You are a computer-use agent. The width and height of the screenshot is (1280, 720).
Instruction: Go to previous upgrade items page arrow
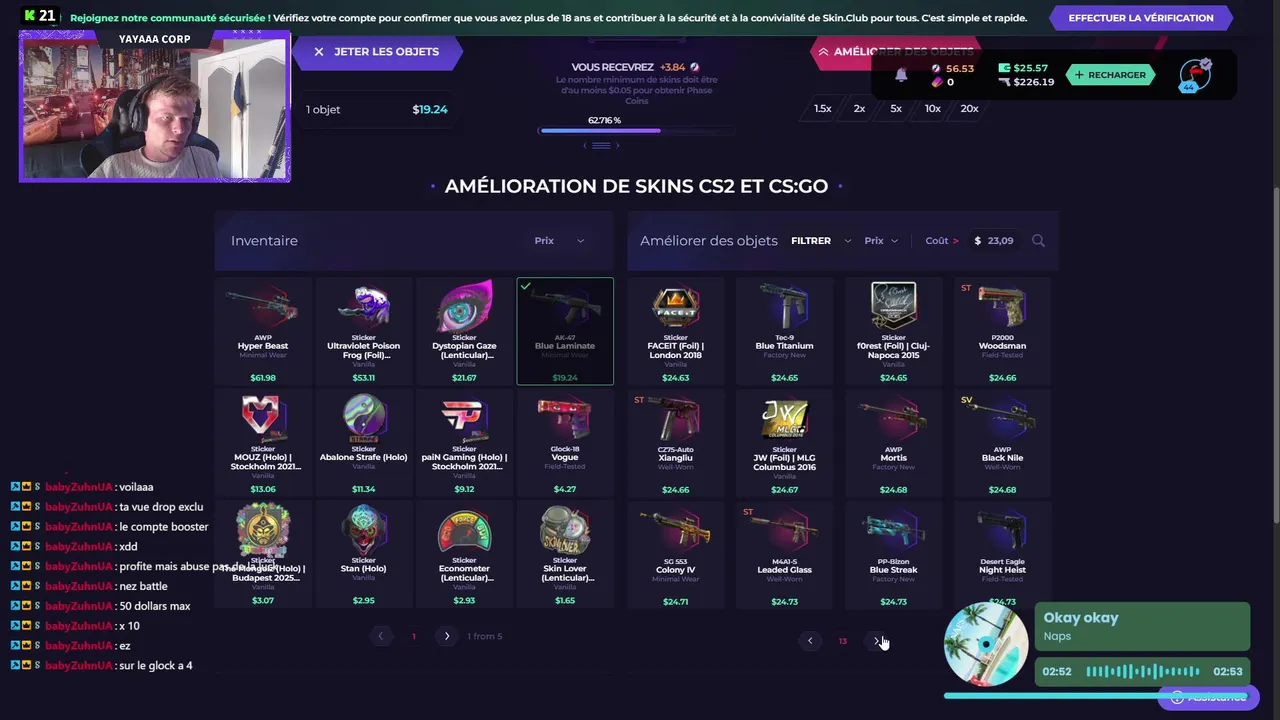pyautogui.click(x=810, y=641)
